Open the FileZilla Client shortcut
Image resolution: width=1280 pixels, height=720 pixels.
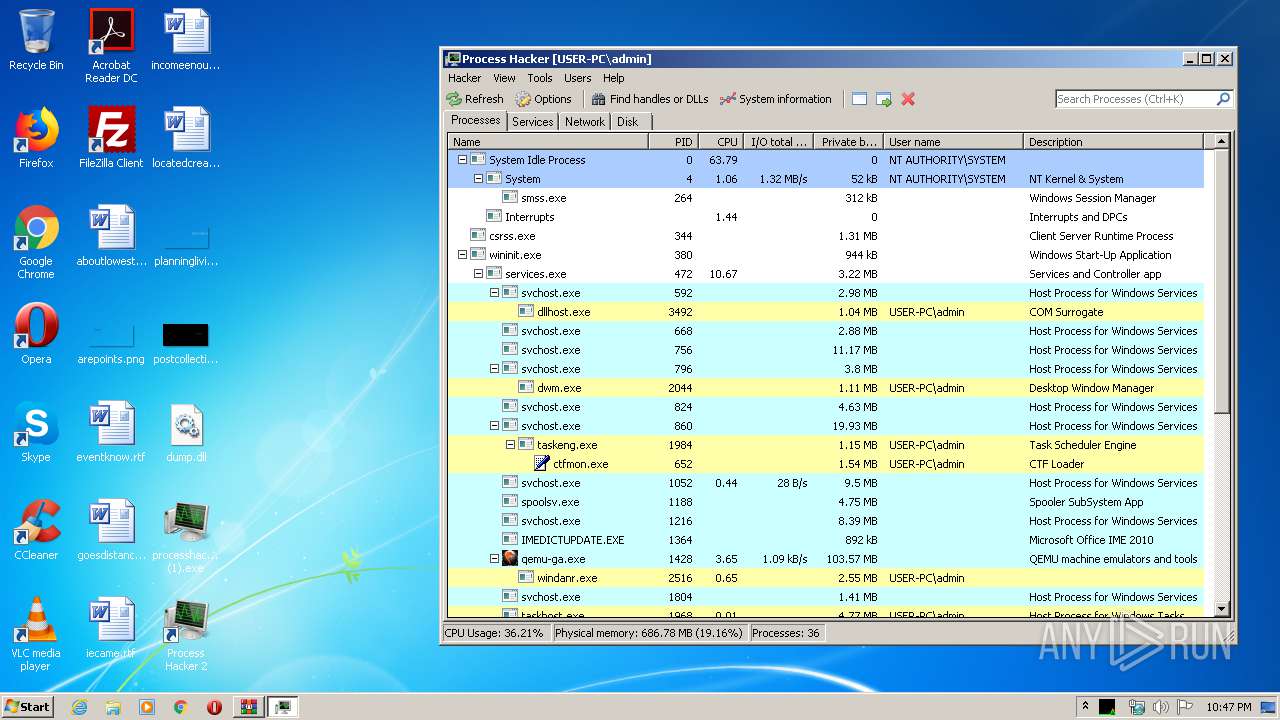click(111, 137)
